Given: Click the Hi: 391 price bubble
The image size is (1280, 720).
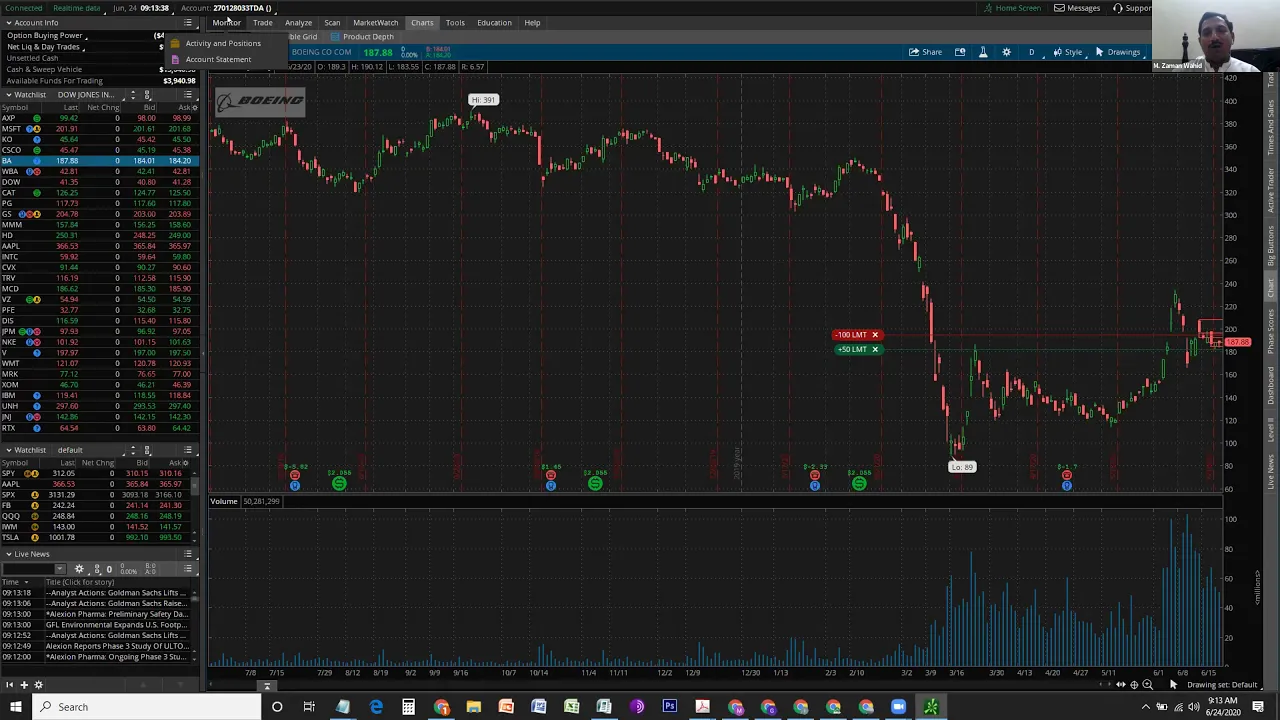Looking at the screenshot, I should click(483, 100).
